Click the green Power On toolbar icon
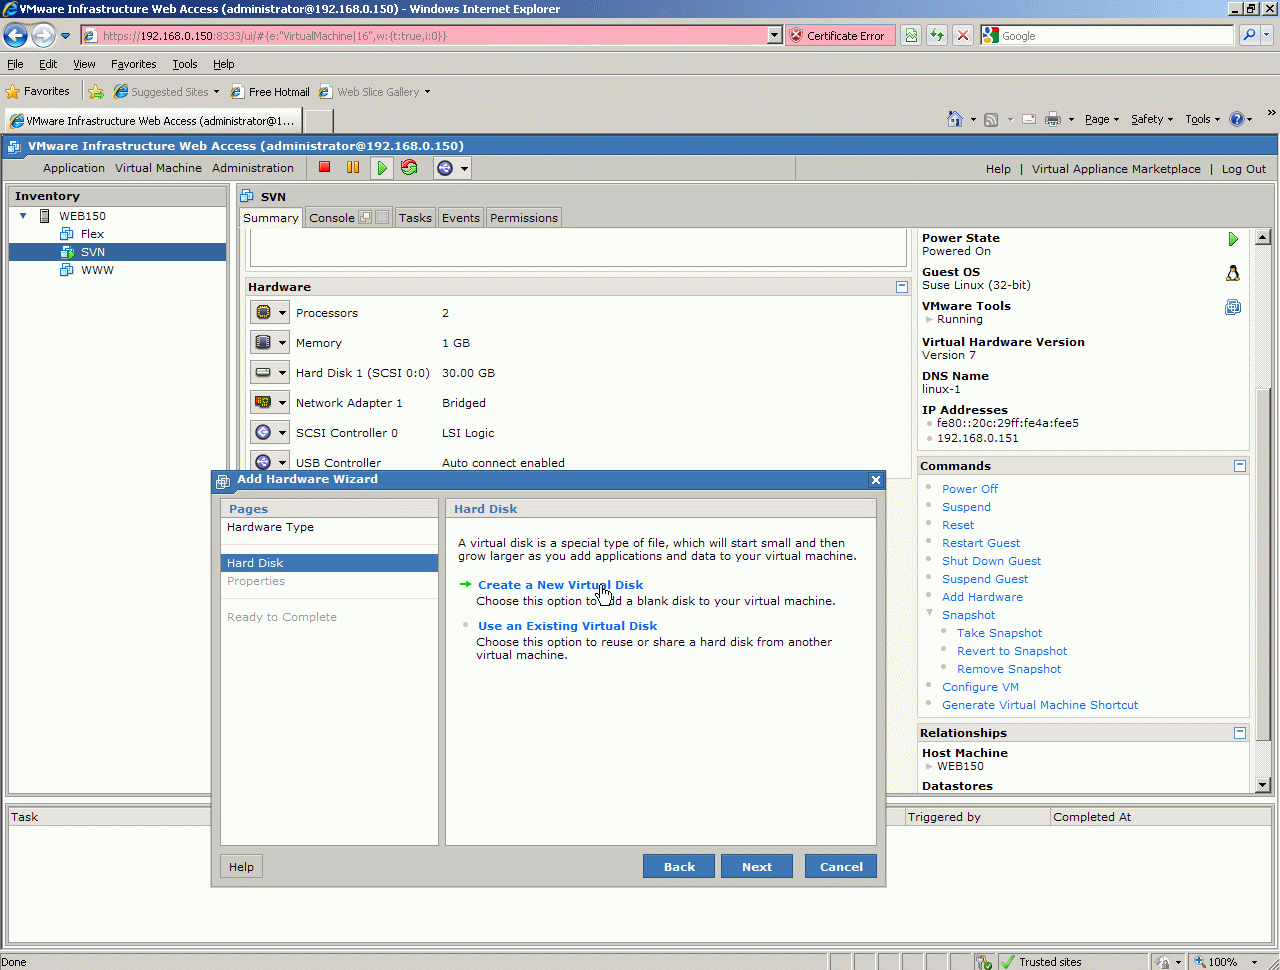The height and width of the screenshot is (970, 1280). tap(382, 168)
